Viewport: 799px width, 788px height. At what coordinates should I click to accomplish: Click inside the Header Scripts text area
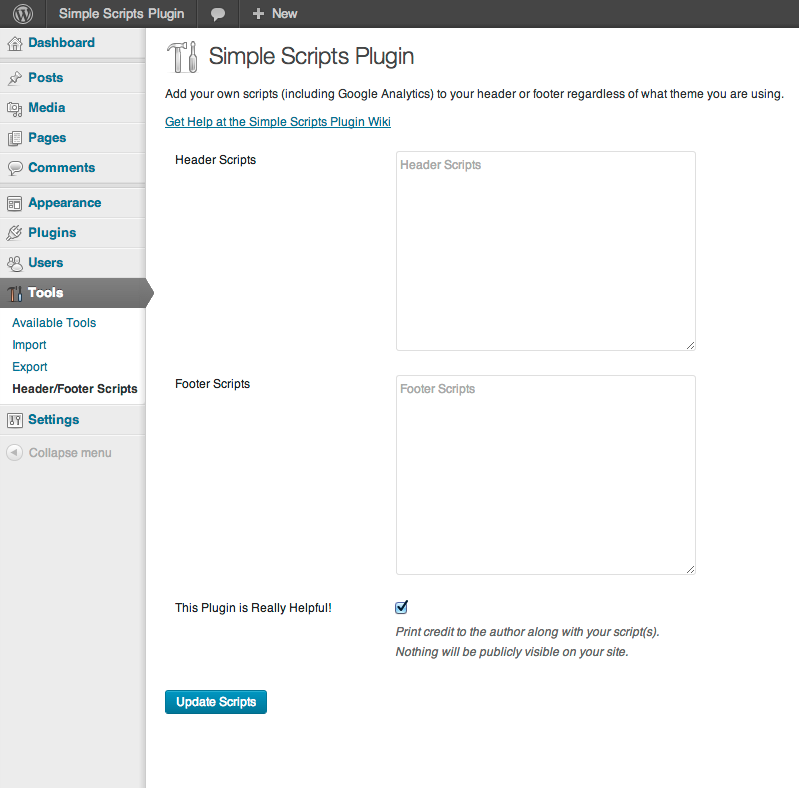tap(545, 251)
